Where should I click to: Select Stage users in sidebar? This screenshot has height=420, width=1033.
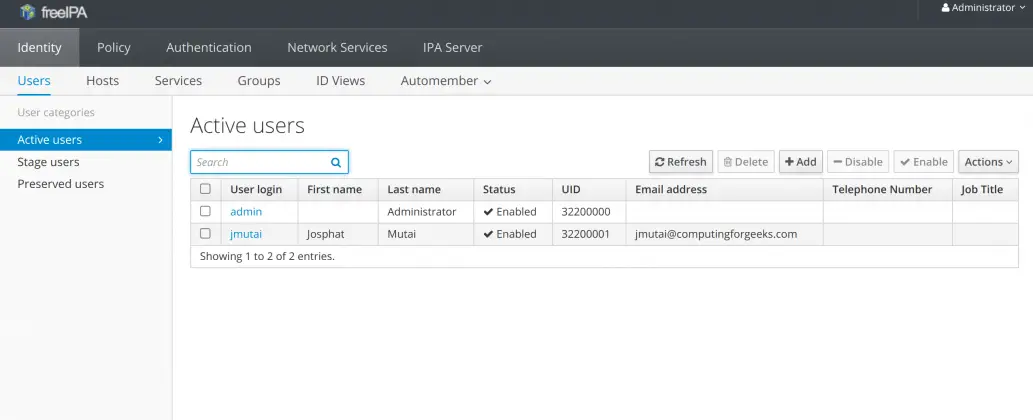48,162
